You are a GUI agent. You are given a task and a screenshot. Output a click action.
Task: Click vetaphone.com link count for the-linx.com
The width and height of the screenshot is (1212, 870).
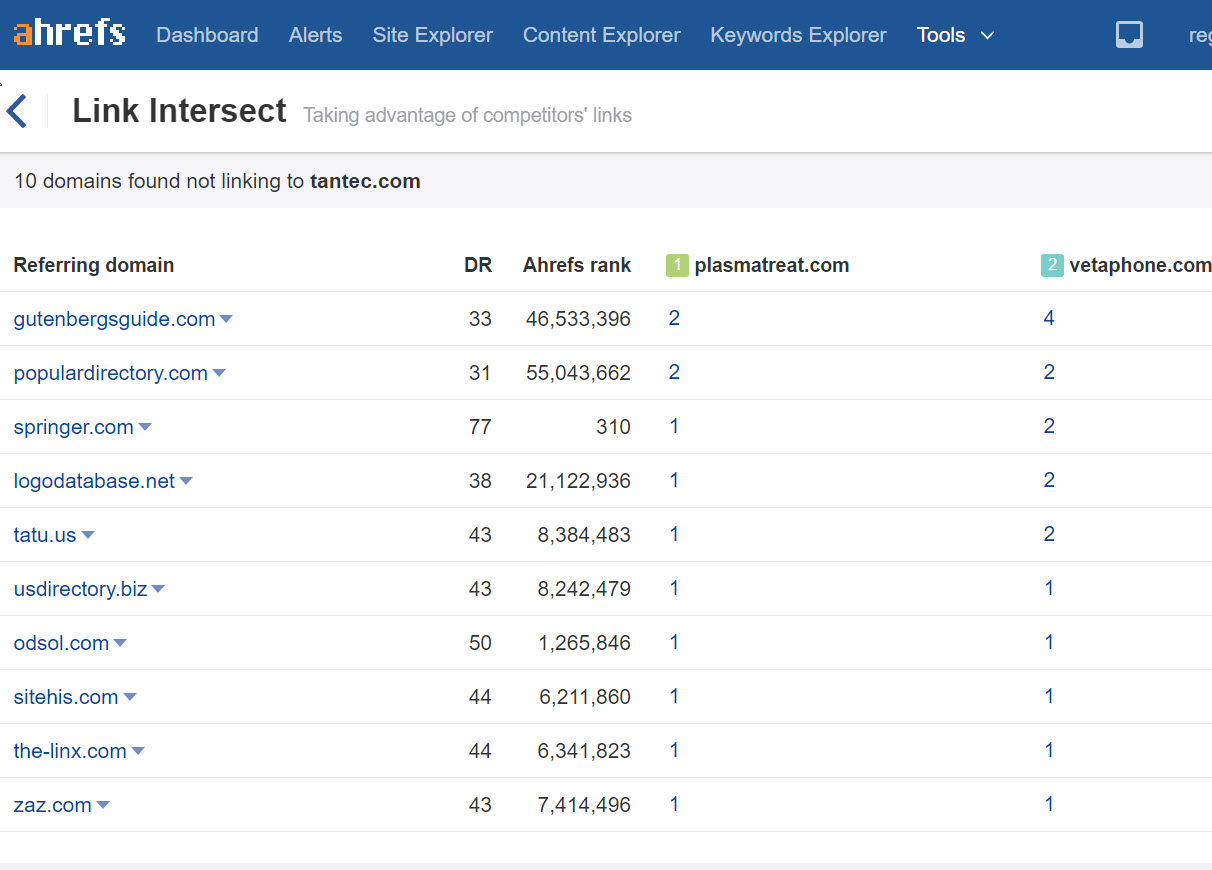1049,750
